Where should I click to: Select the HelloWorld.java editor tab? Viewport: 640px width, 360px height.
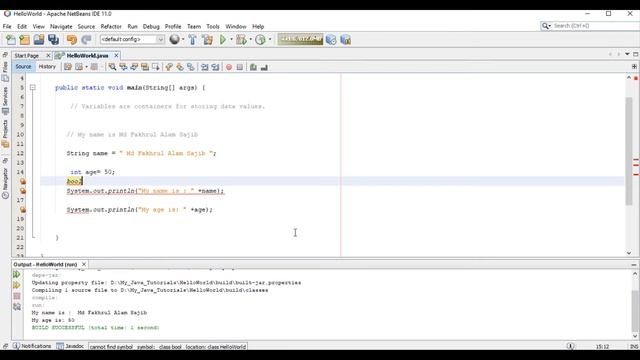coord(87,56)
